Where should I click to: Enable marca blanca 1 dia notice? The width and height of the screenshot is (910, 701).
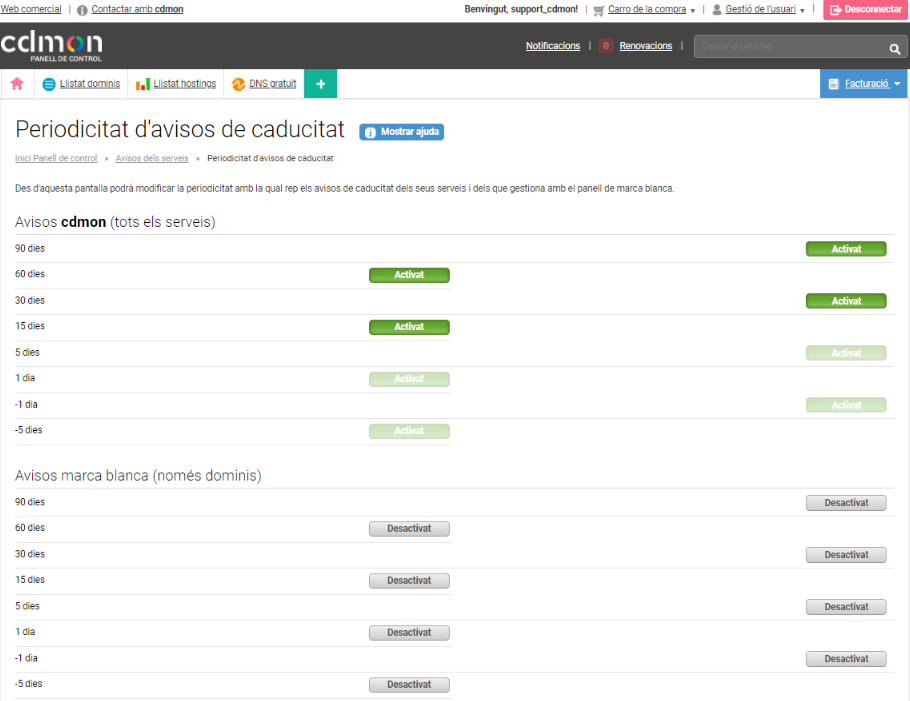[409, 633]
